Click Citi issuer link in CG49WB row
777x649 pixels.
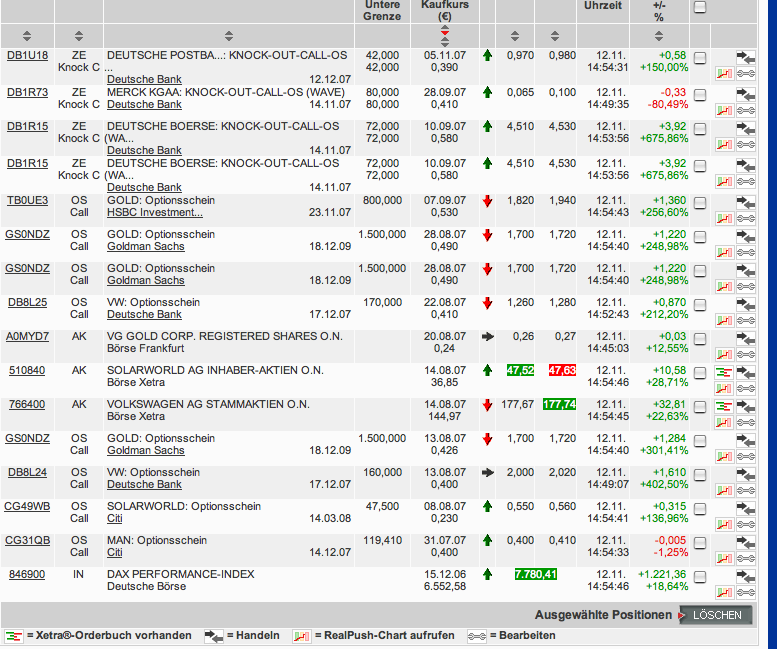[114, 518]
